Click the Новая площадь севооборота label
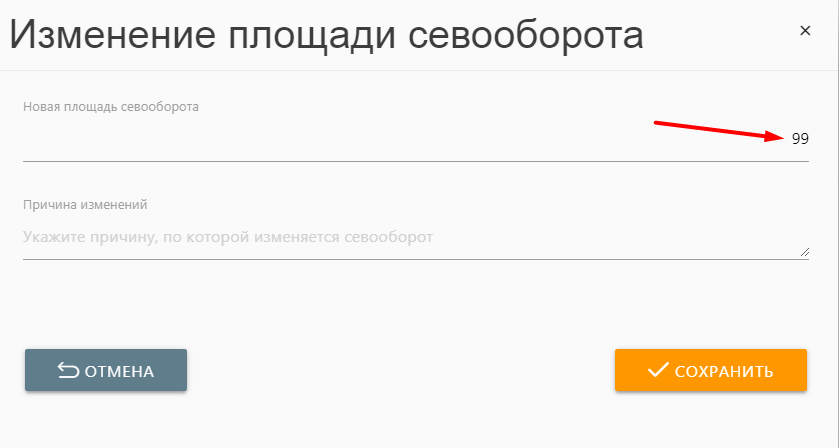Screen dimensions: 839x448 (x=111, y=106)
